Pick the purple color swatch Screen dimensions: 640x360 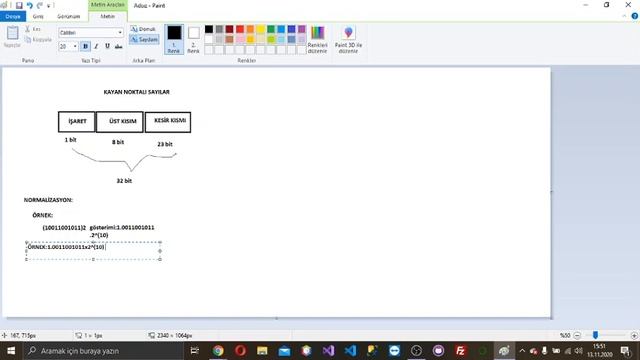302,29
